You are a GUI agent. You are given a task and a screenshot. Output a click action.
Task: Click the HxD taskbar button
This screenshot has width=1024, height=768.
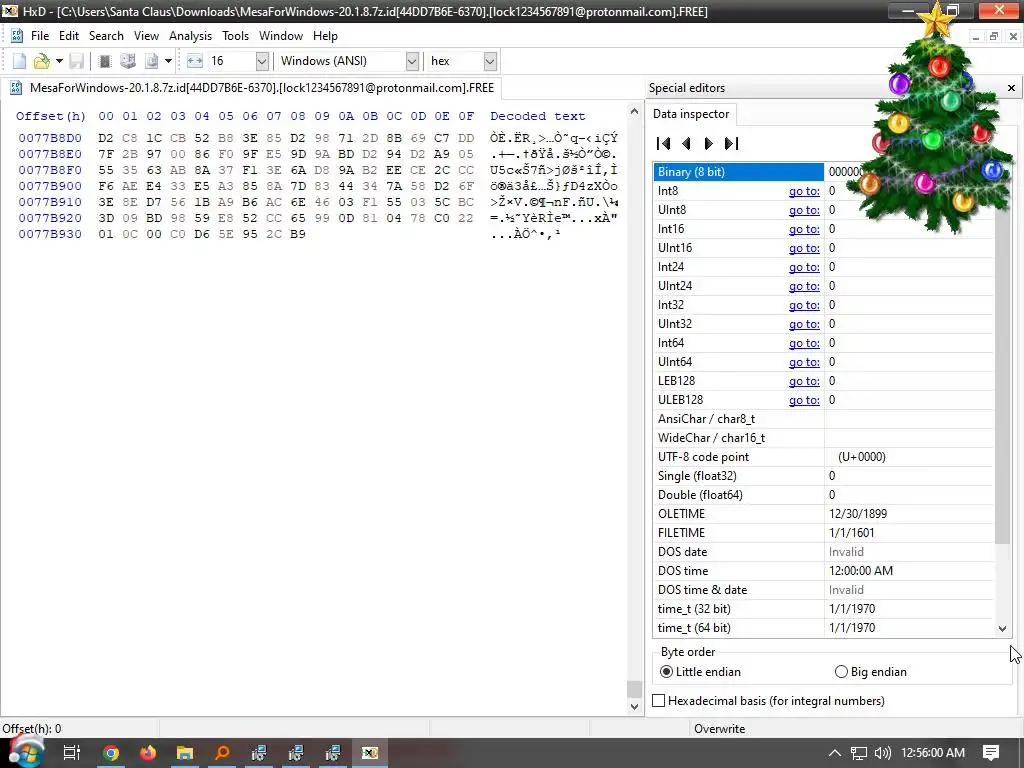(370, 753)
